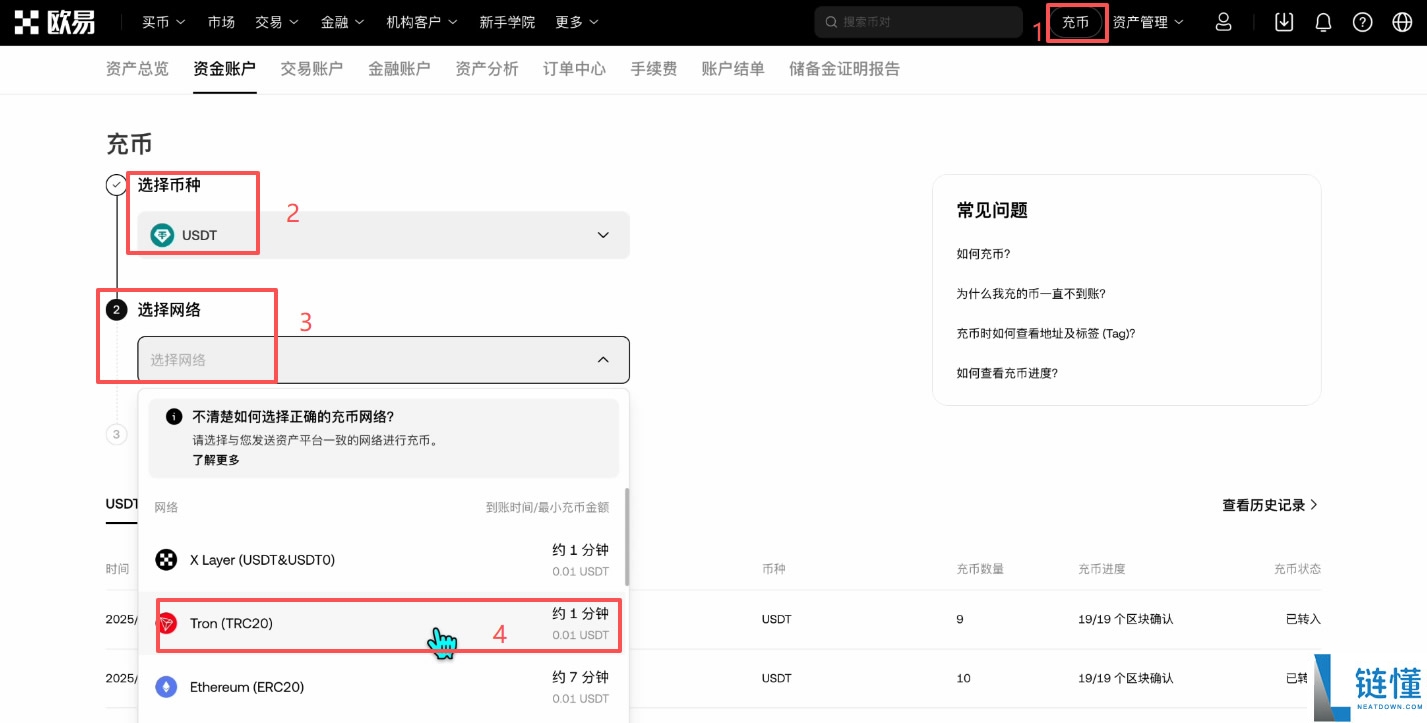Open the notifications bell
Viewport: 1427px width, 723px height.
click(1323, 22)
